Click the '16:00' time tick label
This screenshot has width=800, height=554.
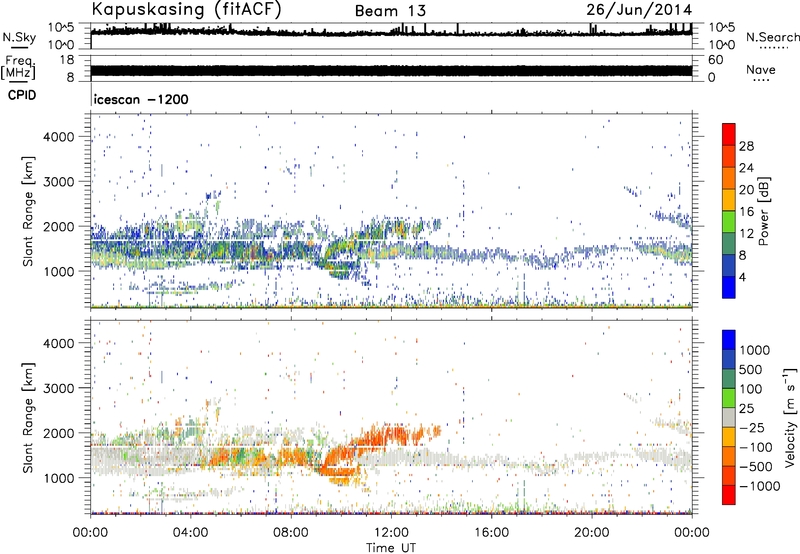point(491,533)
